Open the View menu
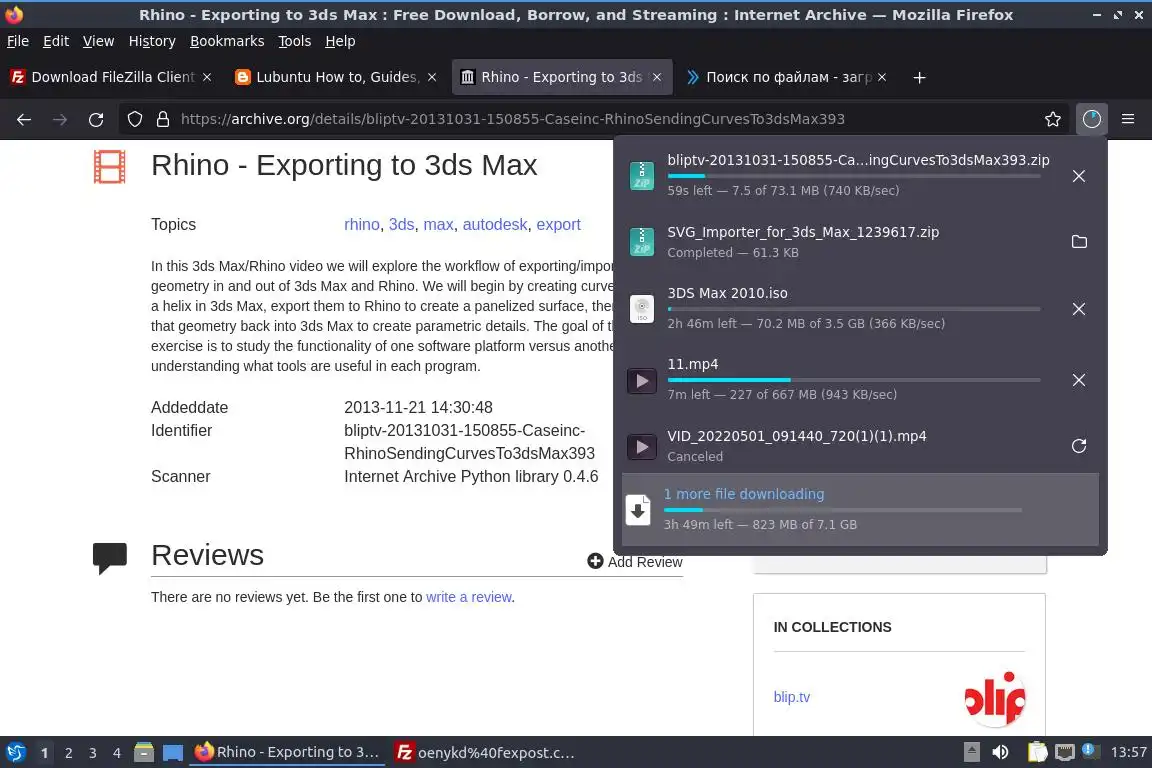 (98, 41)
